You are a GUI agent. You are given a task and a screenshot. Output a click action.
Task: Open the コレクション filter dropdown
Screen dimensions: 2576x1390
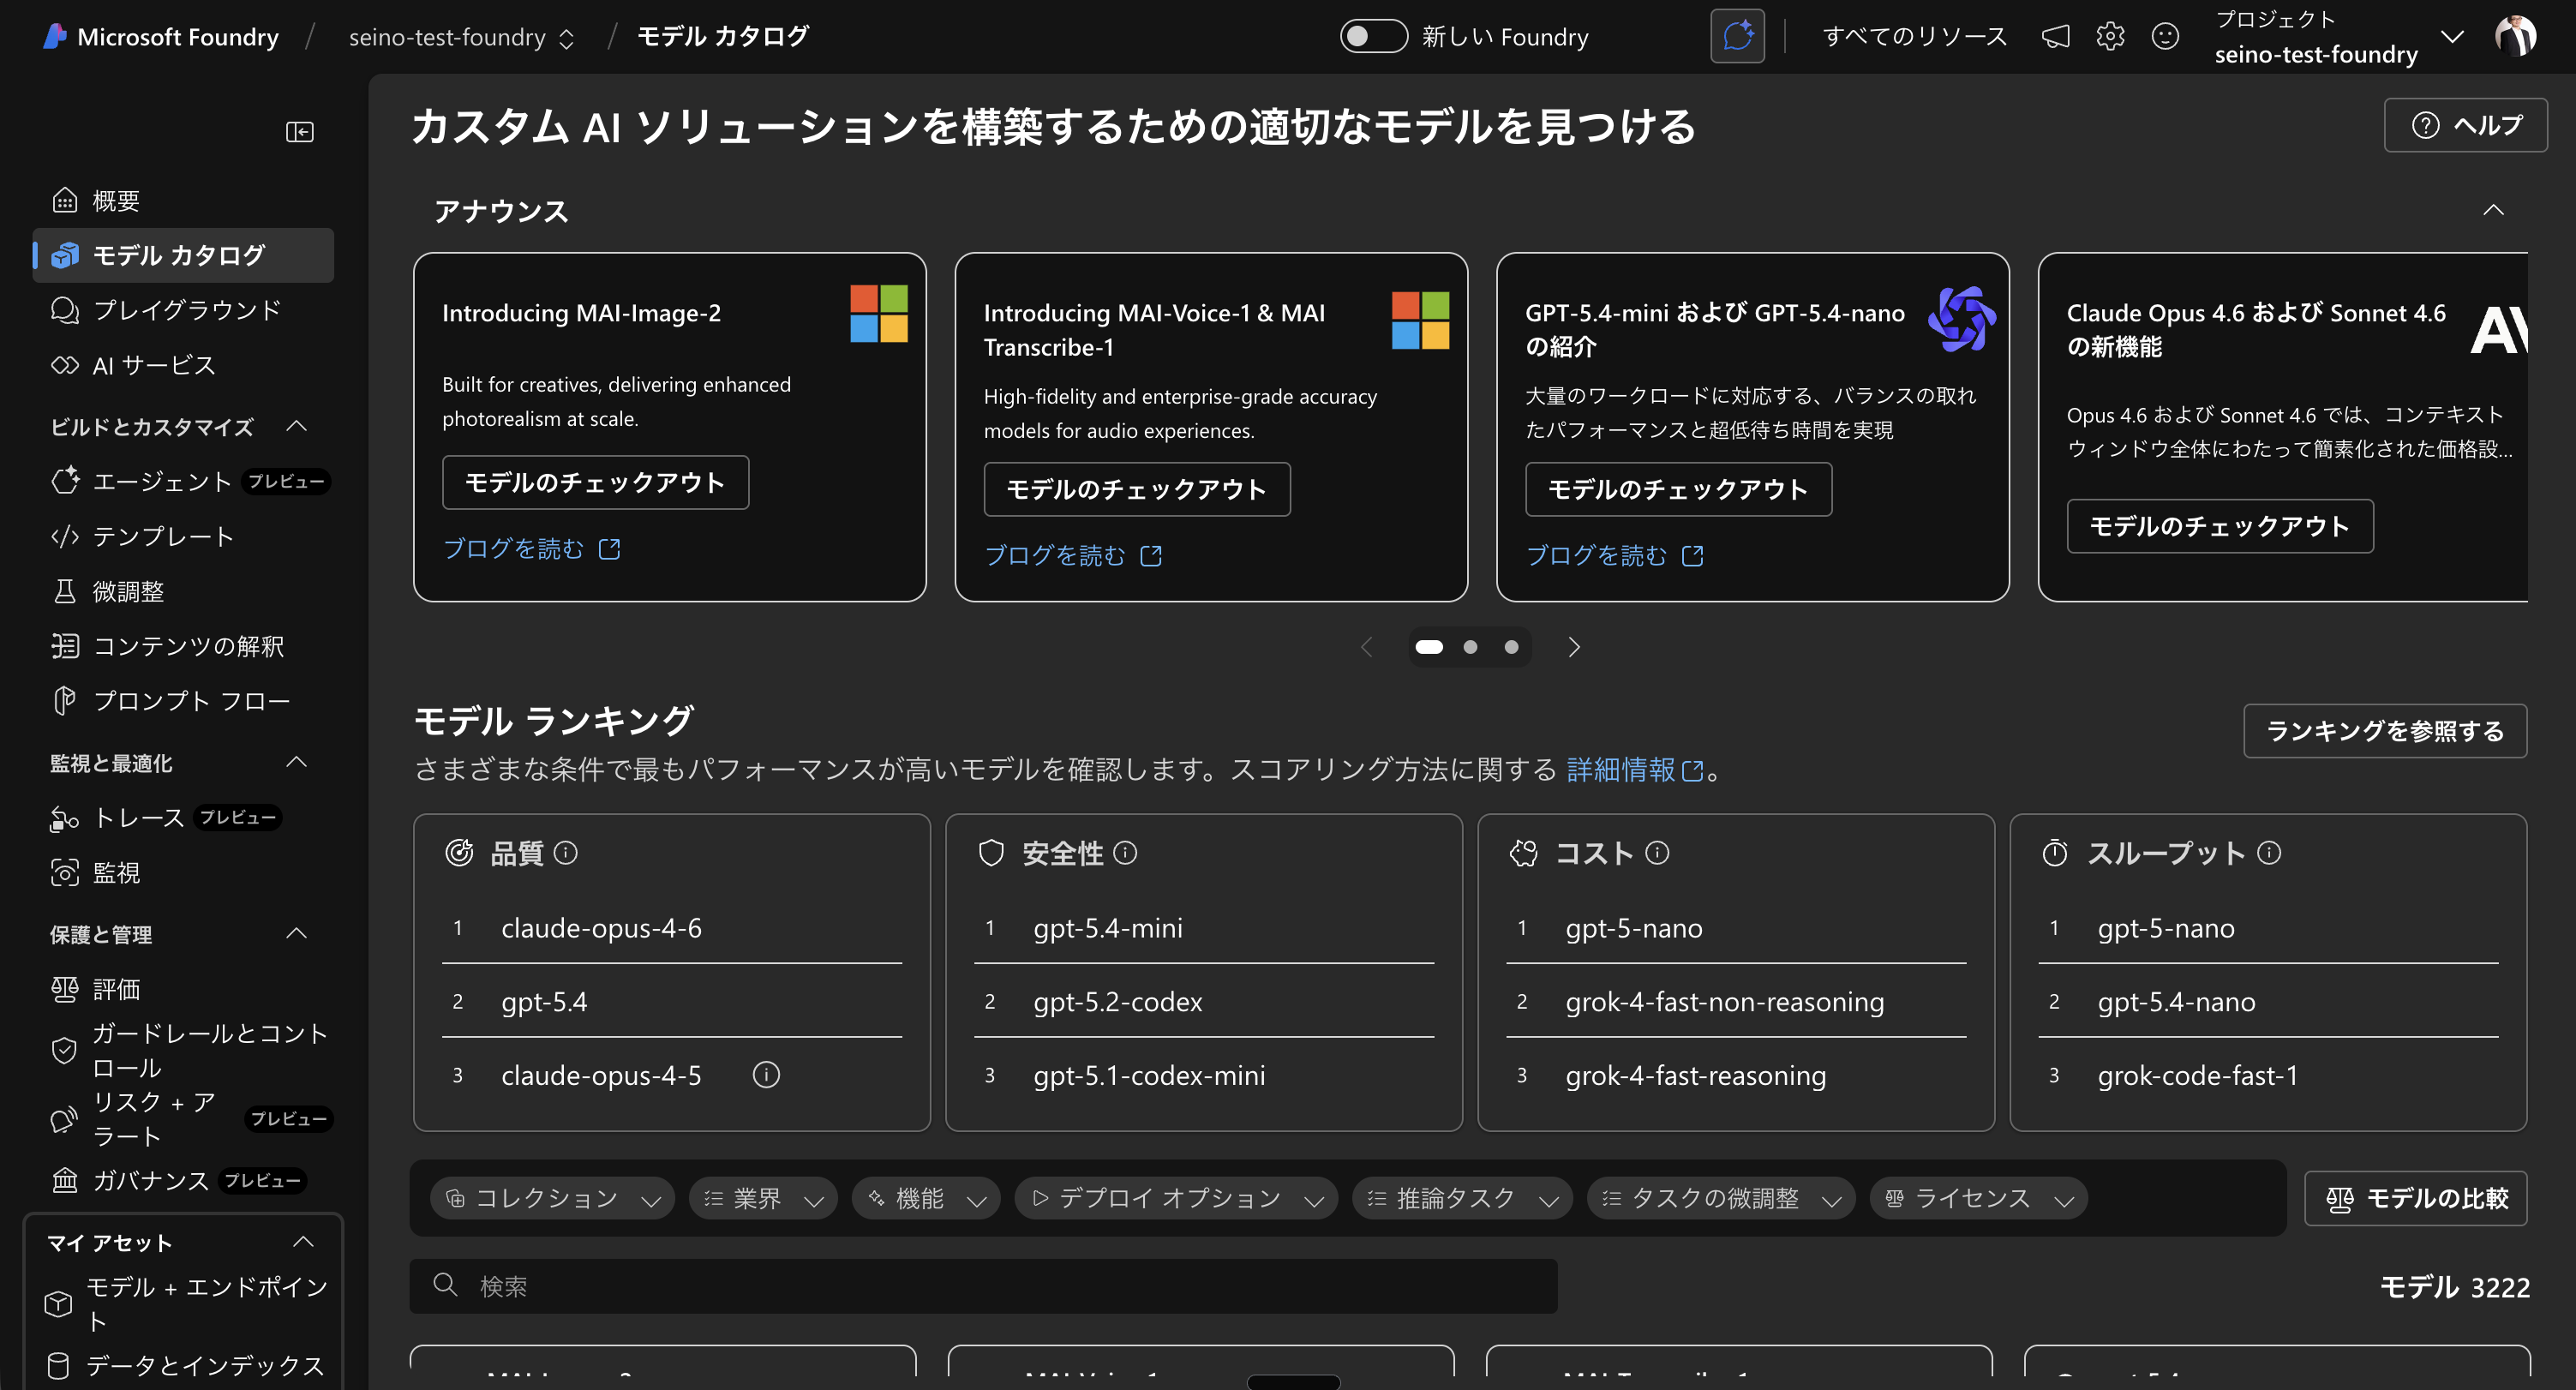[x=552, y=1198]
